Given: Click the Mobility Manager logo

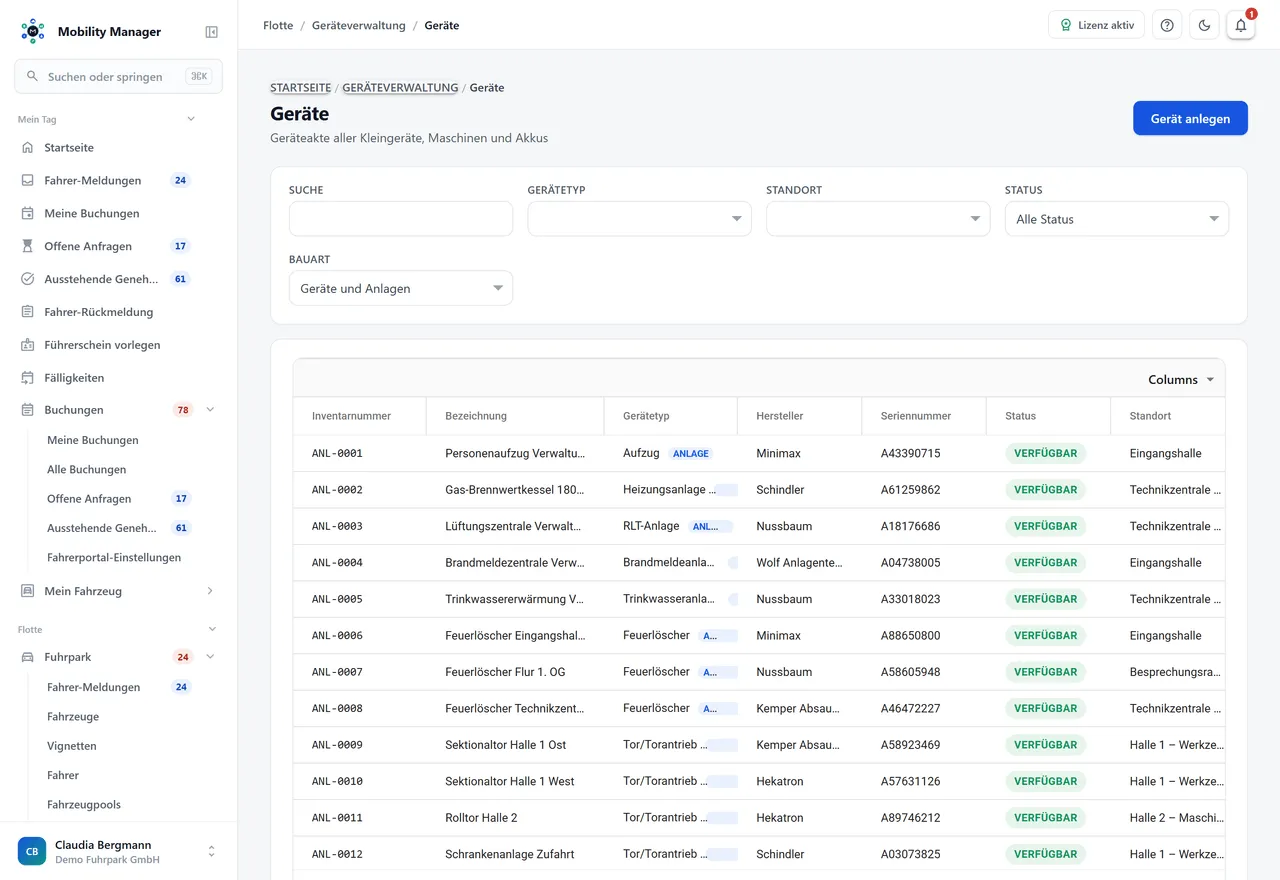Looking at the screenshot, I should (x=32, y=31).
